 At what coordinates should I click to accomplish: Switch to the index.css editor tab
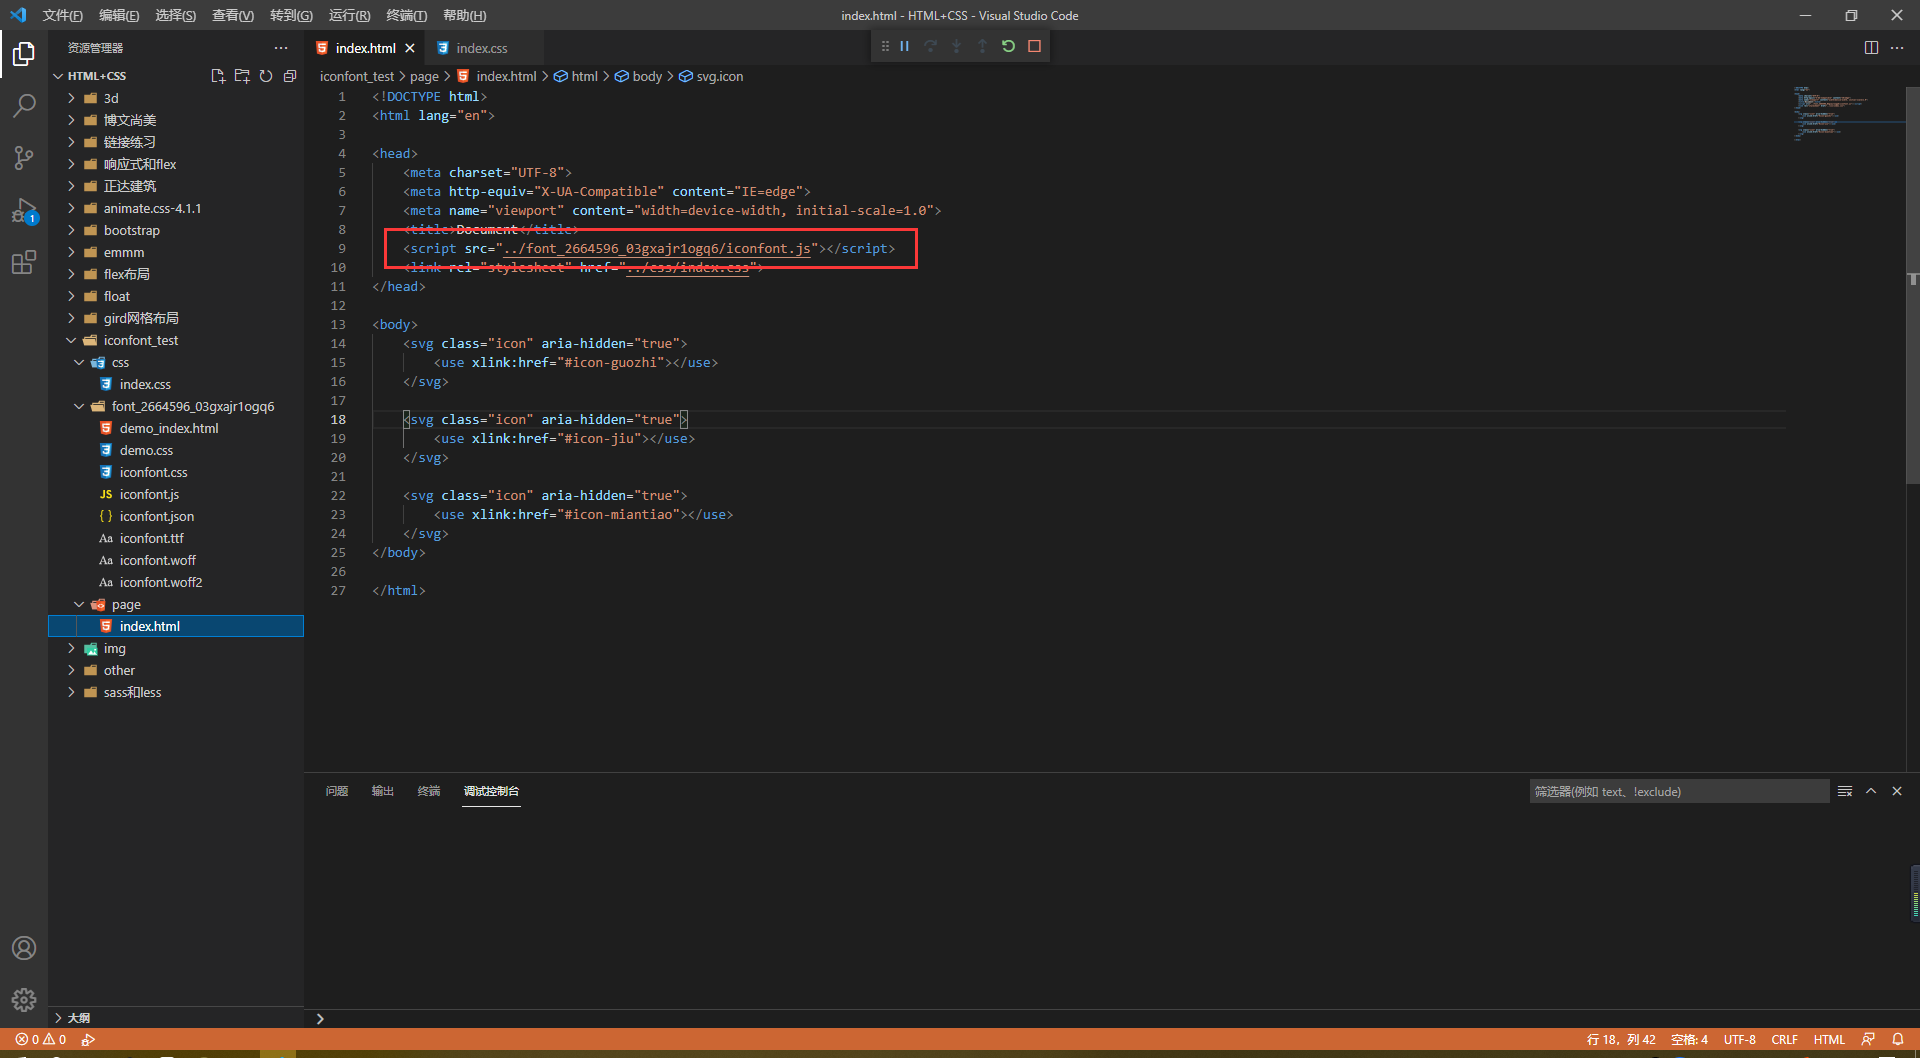[482, 48]
